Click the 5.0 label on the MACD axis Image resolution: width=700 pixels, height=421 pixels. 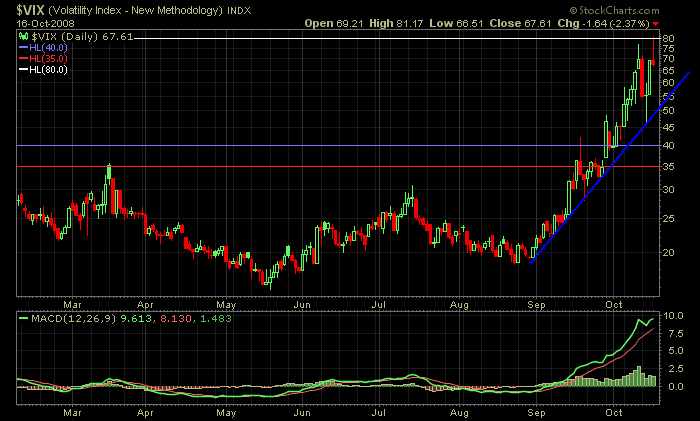click(x=675, y=351)
